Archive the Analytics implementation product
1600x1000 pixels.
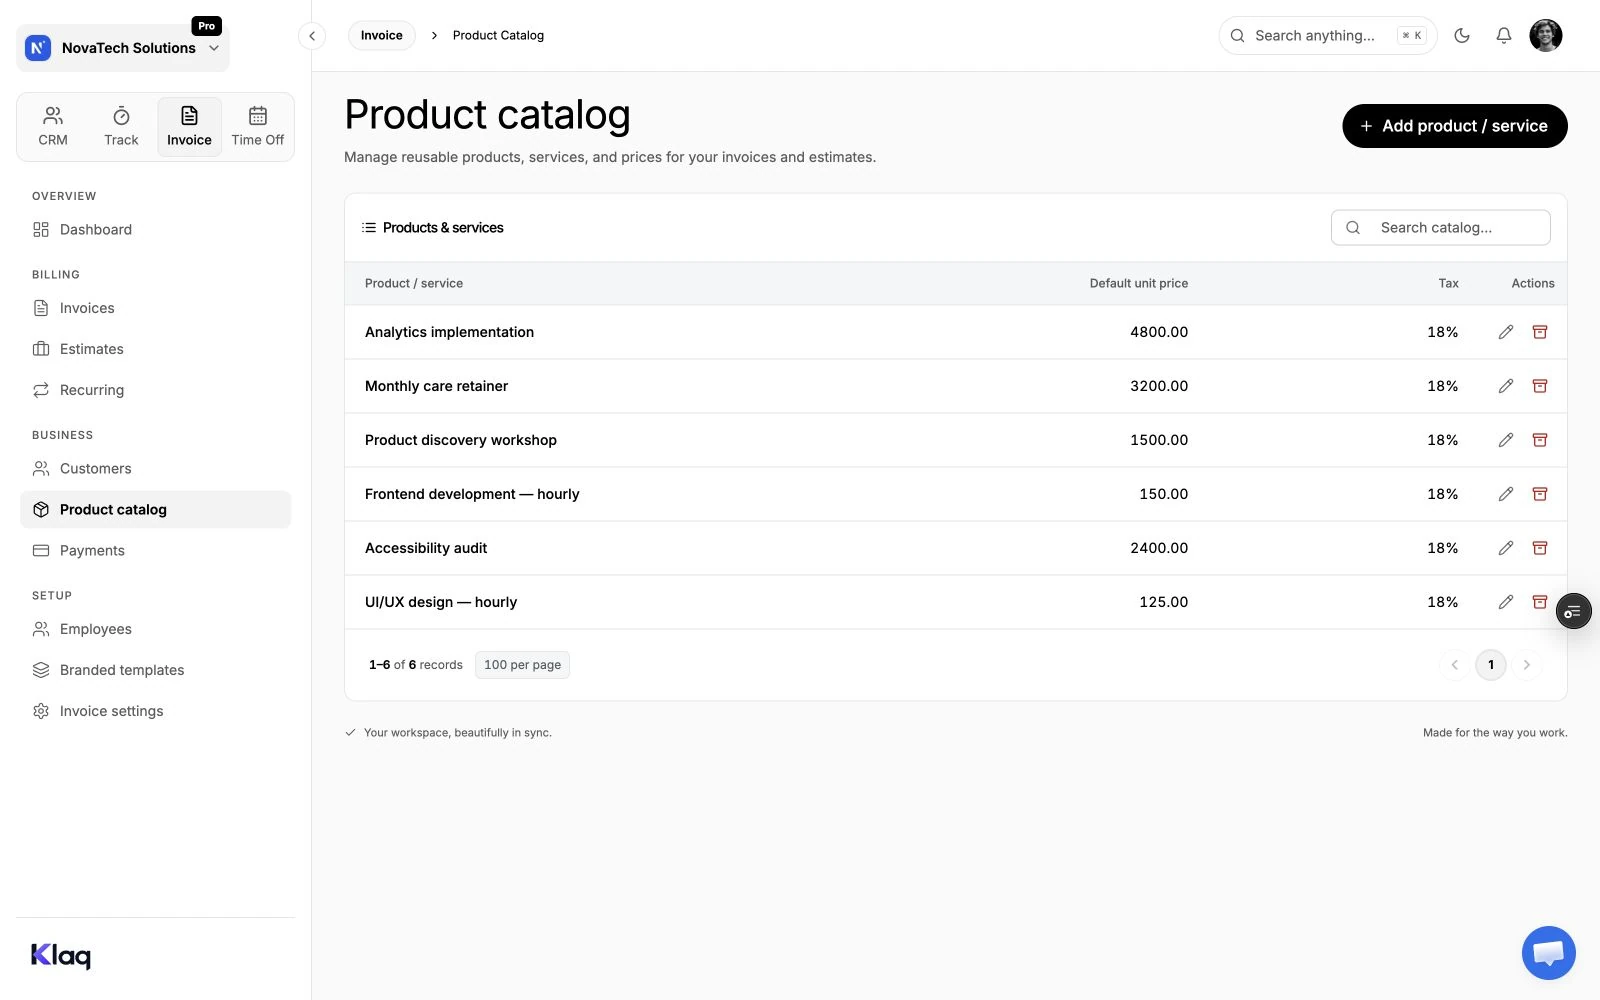[1540, 332]
